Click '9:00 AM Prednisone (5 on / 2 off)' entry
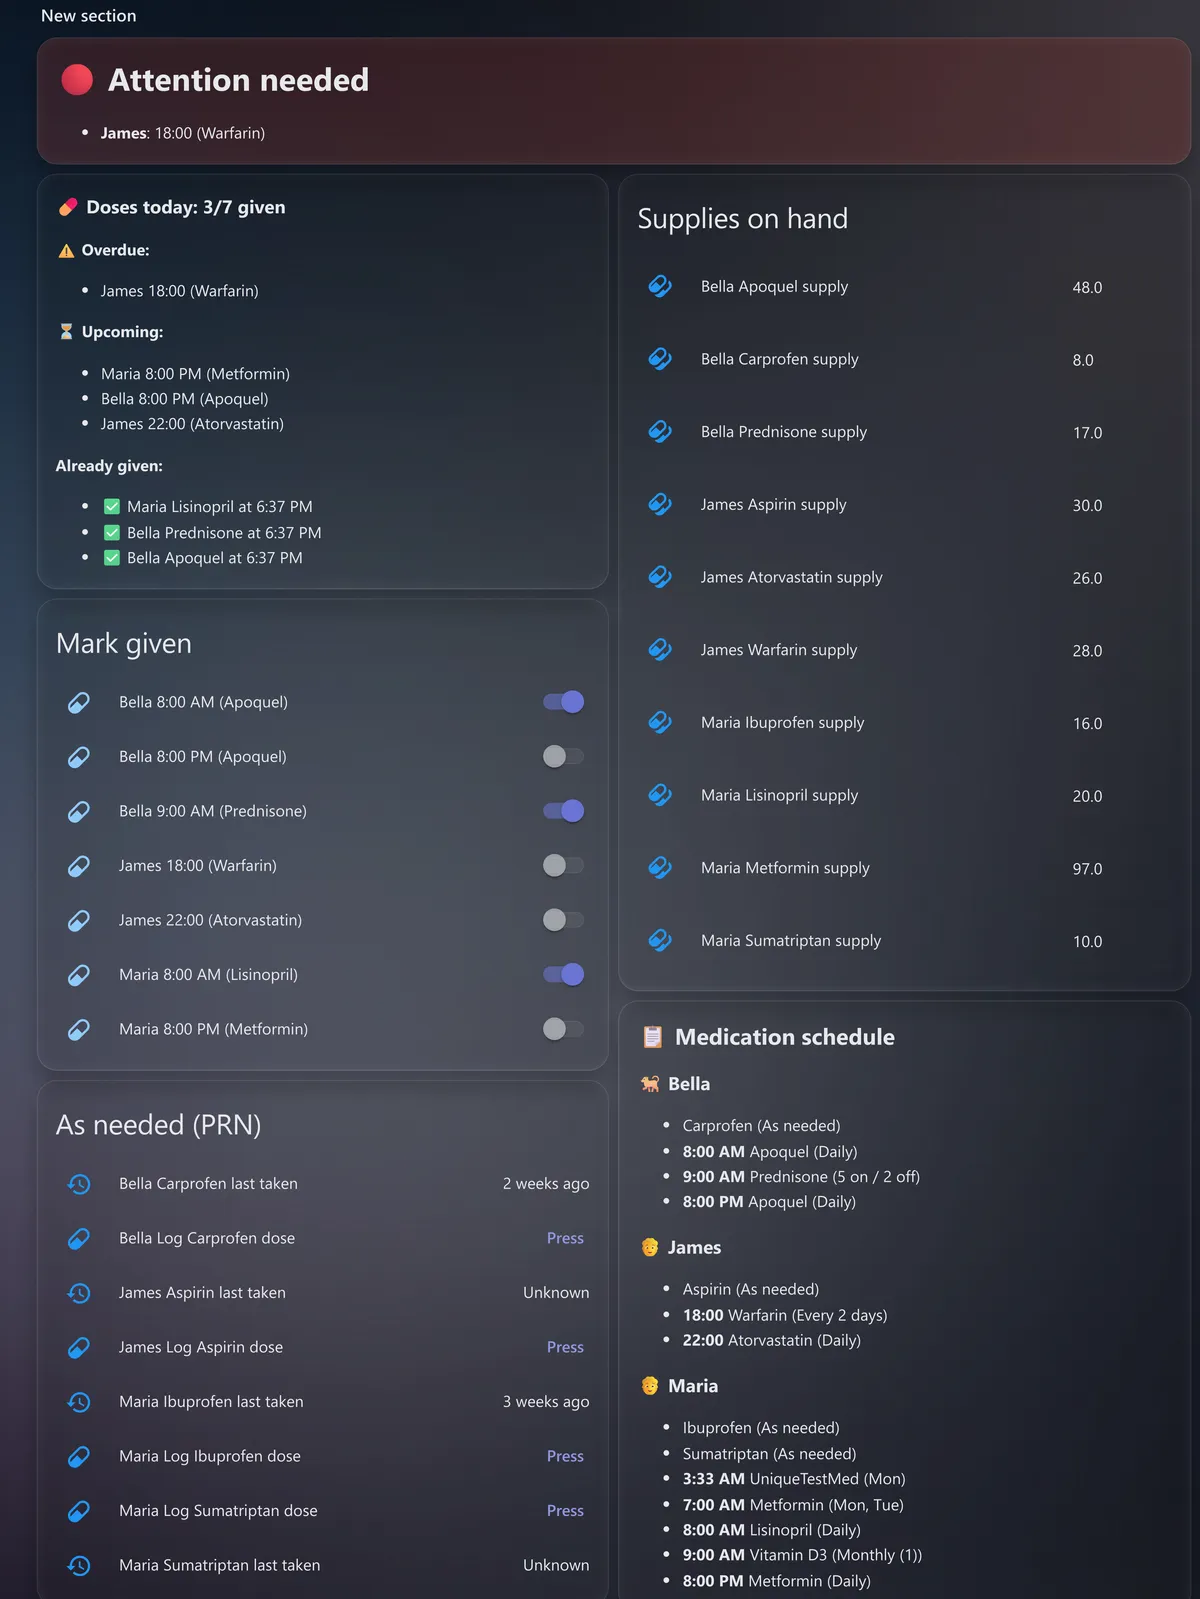 [x=801, y=1177]
